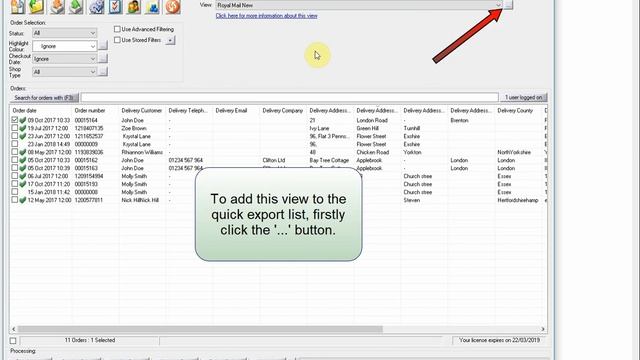Click the '11 Orders : 1 Selected' status text
The image size is (640, 360).
point(90,340)
